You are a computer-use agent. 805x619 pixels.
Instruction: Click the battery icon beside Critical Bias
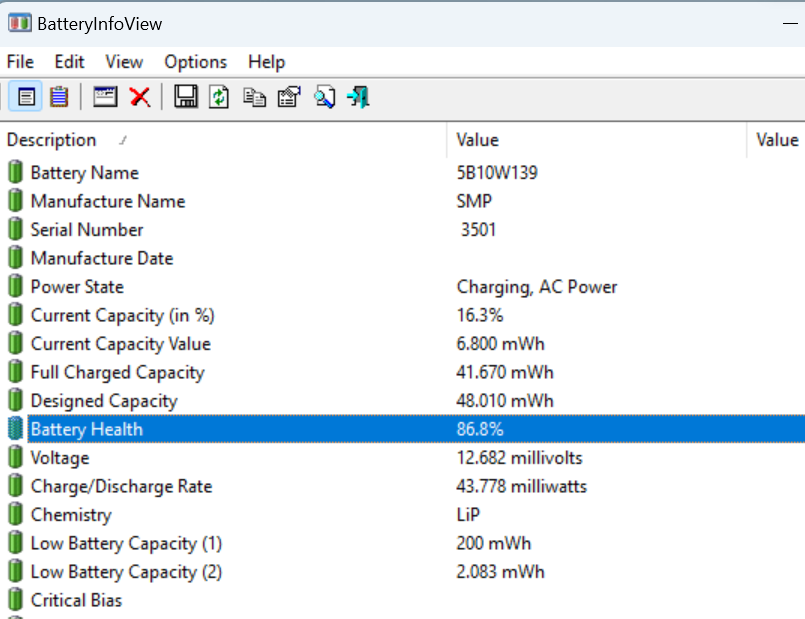[x=15, y=599]
